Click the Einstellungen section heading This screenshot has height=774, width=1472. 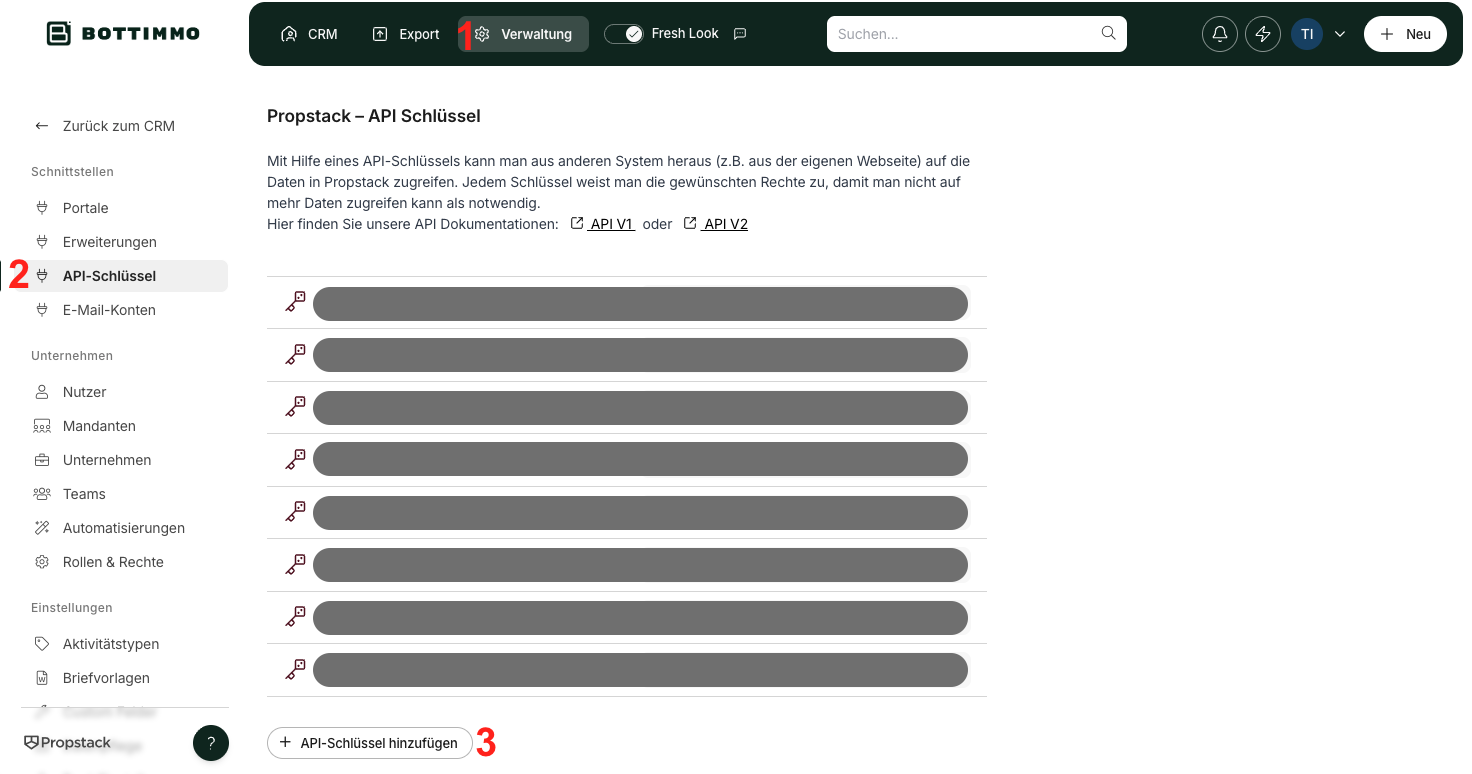click(x=72, y=608)
